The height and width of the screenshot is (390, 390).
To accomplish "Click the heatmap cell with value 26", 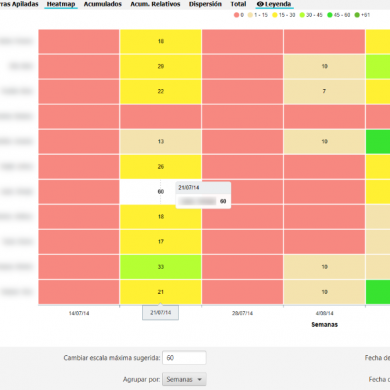I will 161,166.
